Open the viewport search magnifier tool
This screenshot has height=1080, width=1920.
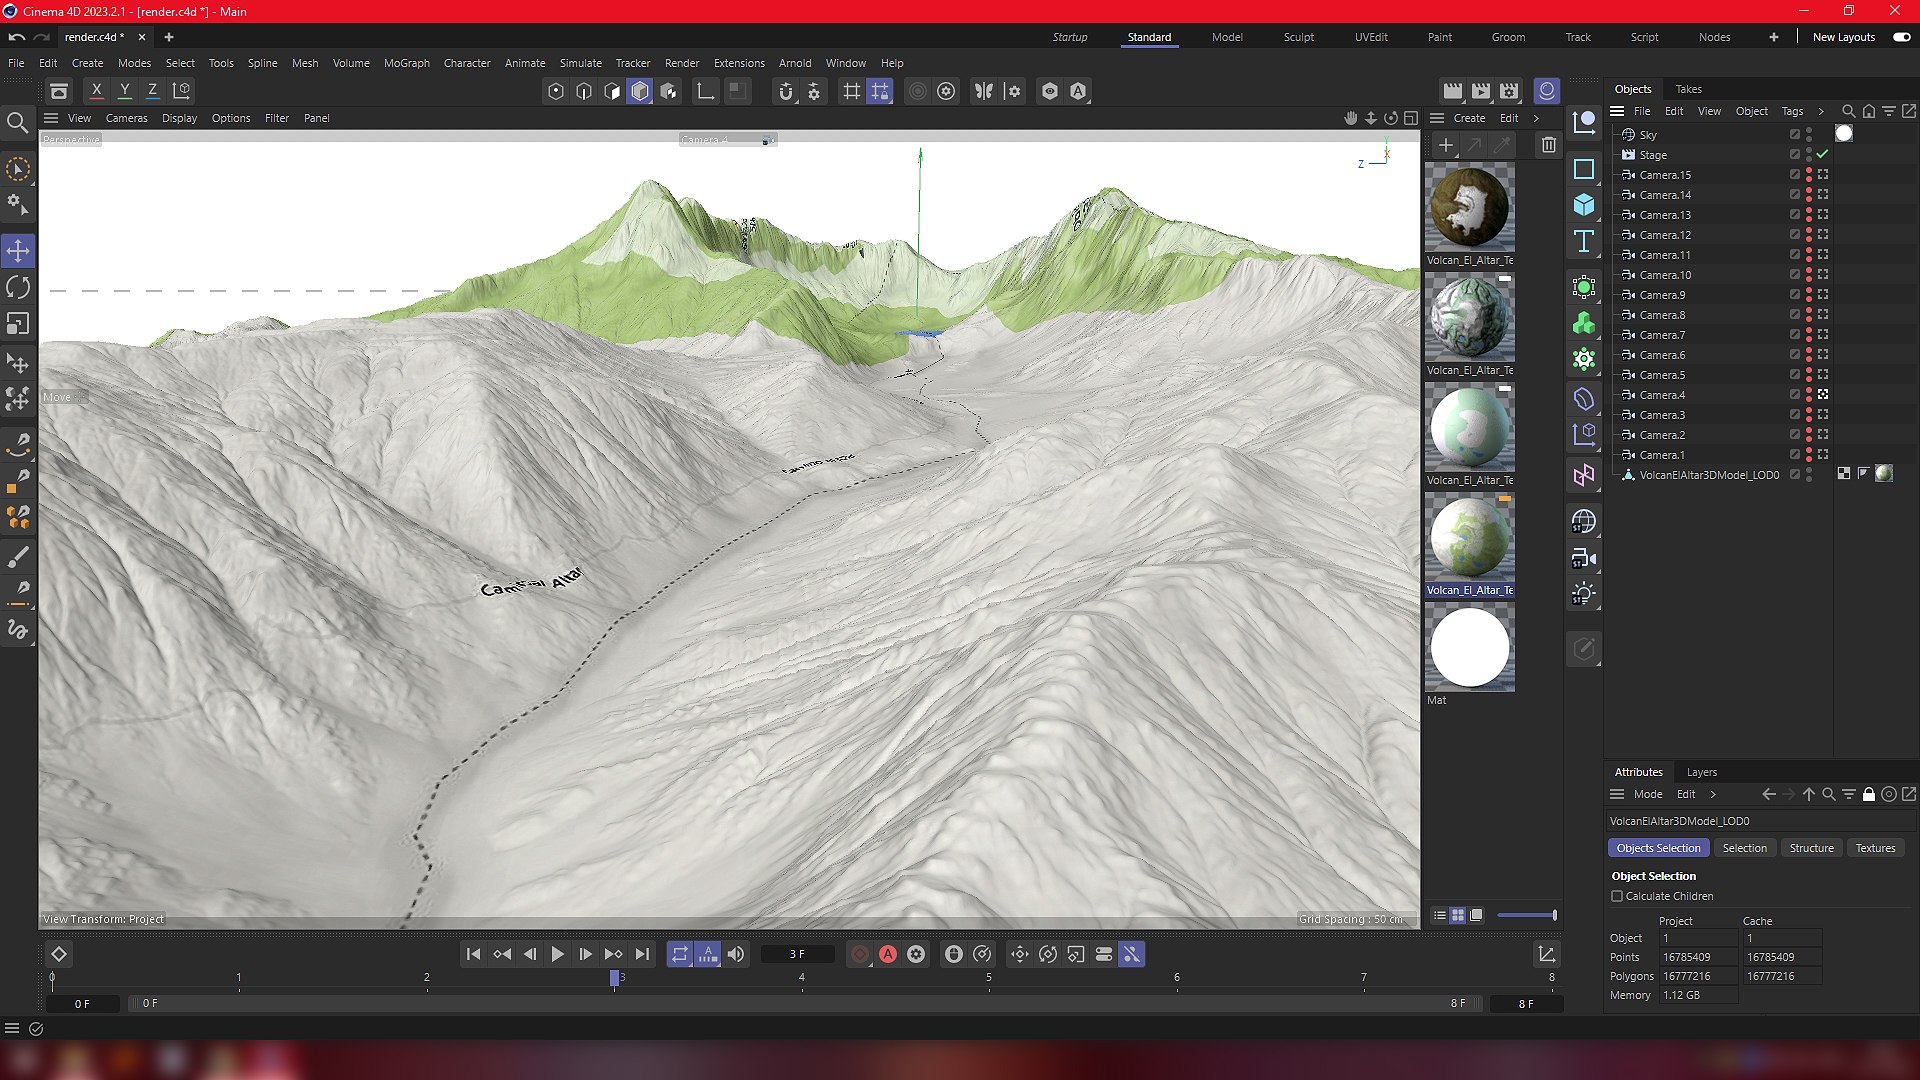[x=17, y=123]
